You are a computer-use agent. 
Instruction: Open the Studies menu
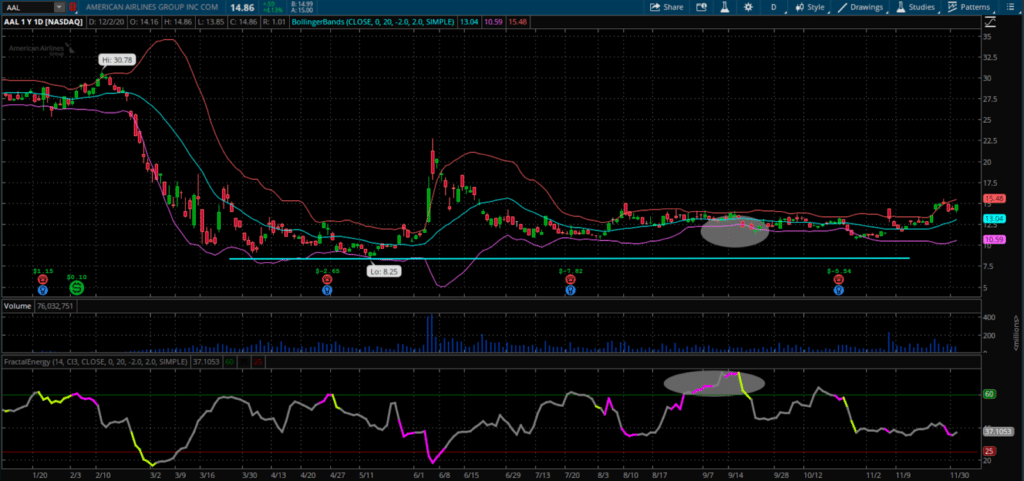pyautogui.click(x=916, y=7)
